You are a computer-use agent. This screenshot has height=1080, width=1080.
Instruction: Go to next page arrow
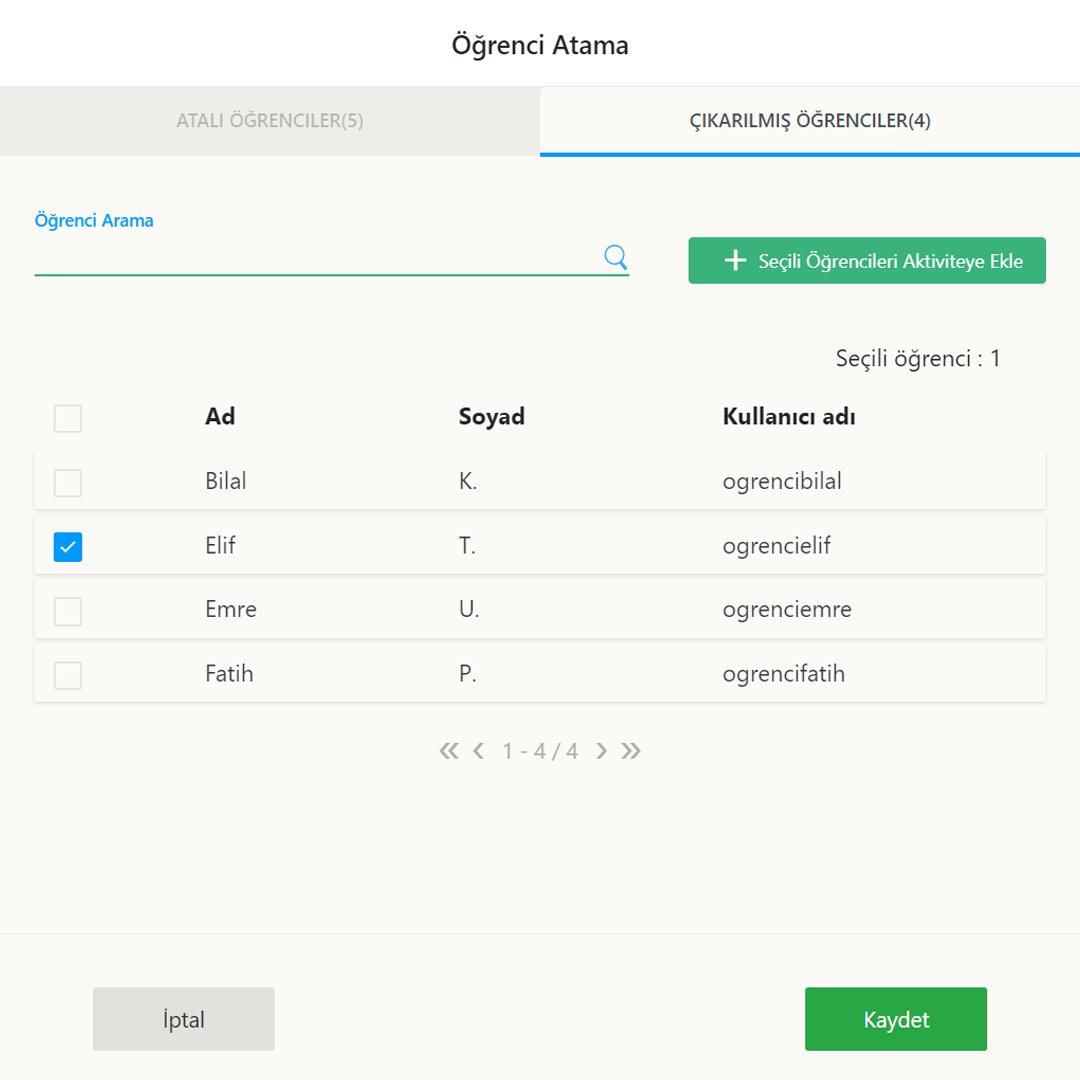click(601, 751)
